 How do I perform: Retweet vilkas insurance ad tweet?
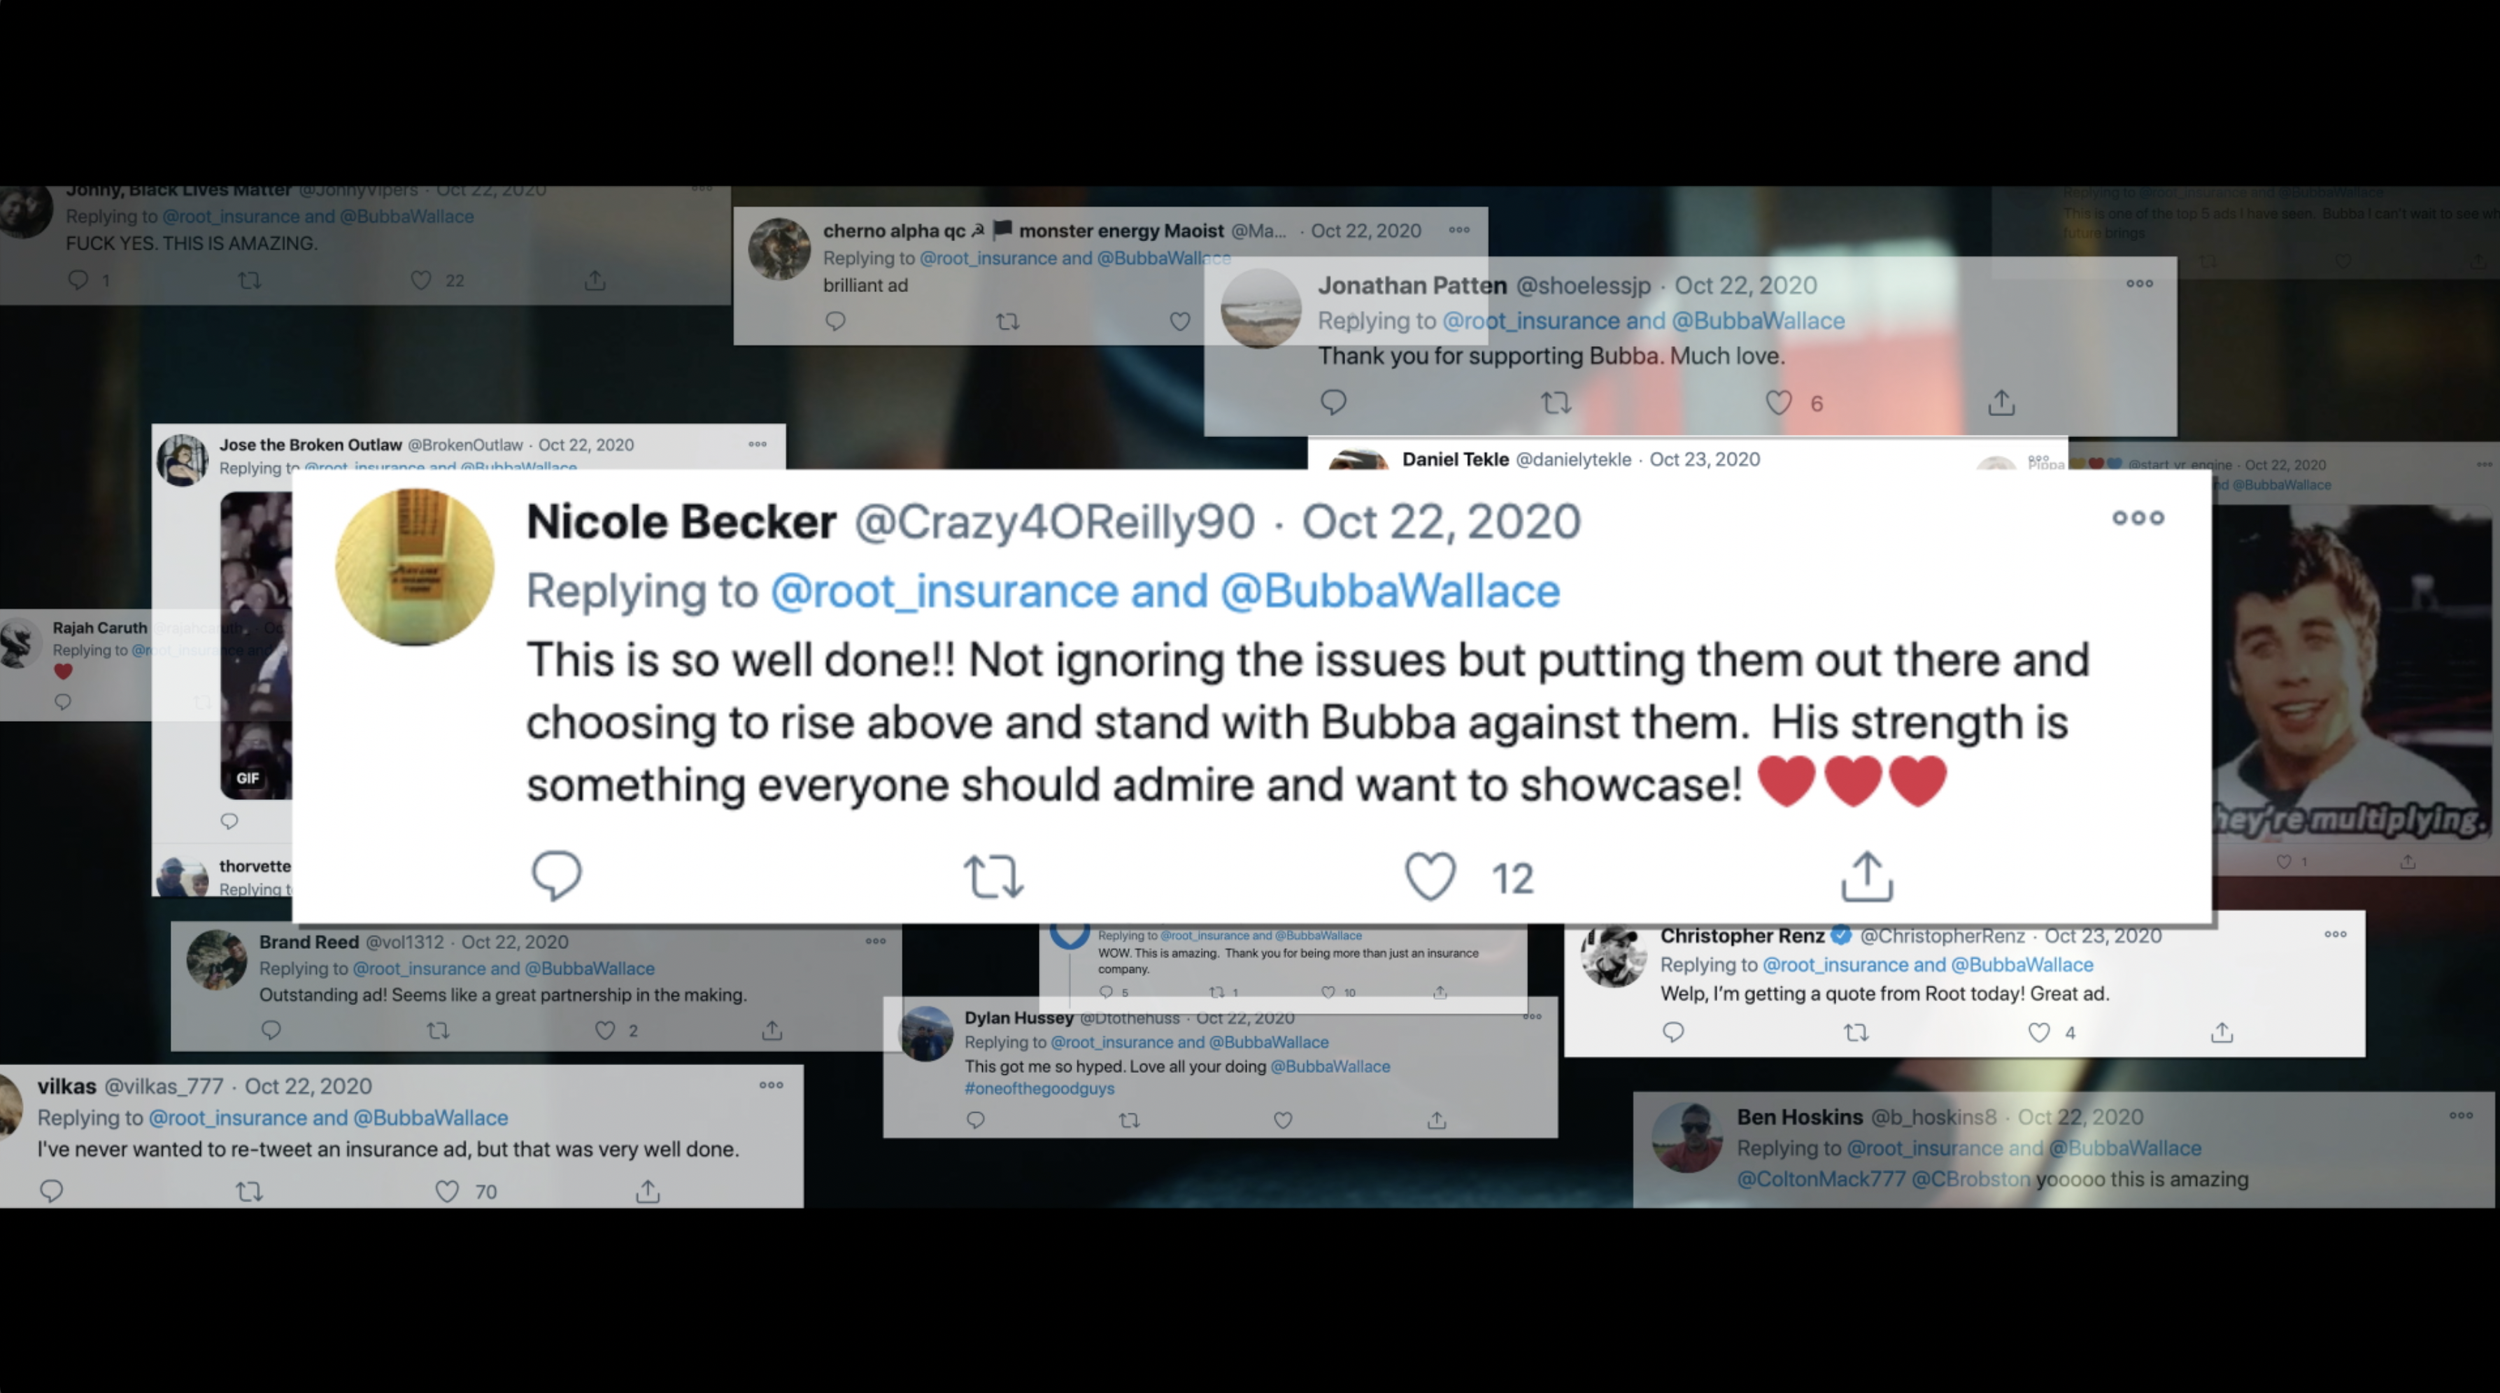click(249, 1191)
